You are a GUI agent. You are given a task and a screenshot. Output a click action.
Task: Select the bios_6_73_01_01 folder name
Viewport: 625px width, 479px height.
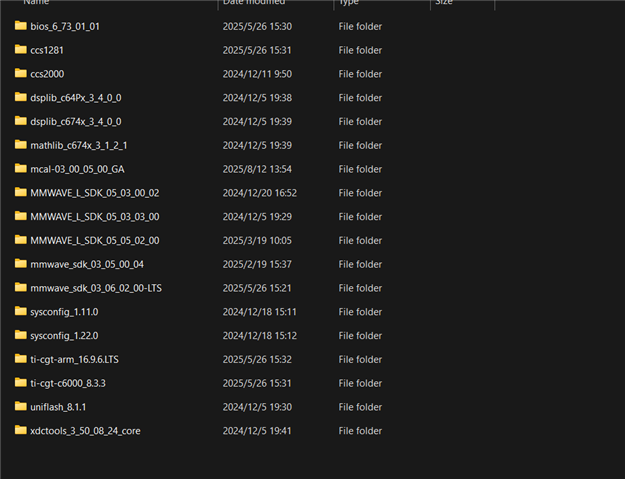click(65, 26)
